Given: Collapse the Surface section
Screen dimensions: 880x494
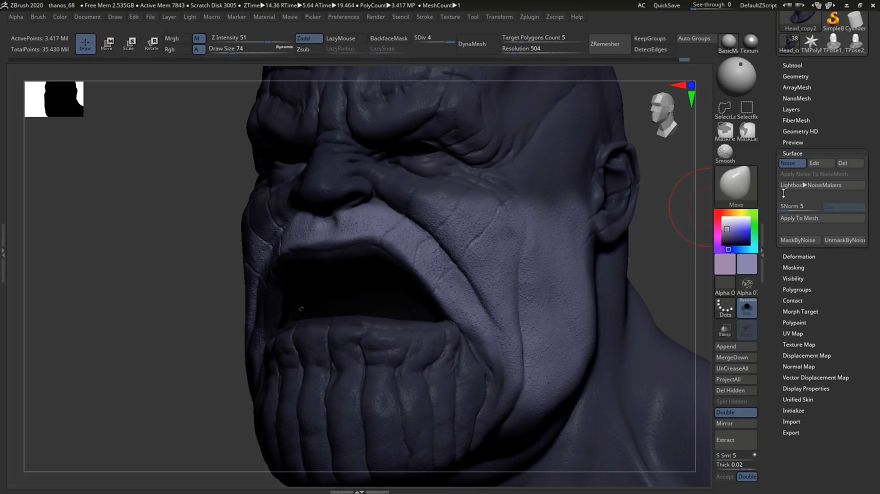Looking at the screenshot, I should pyautogui.click(x=792, y=153).
